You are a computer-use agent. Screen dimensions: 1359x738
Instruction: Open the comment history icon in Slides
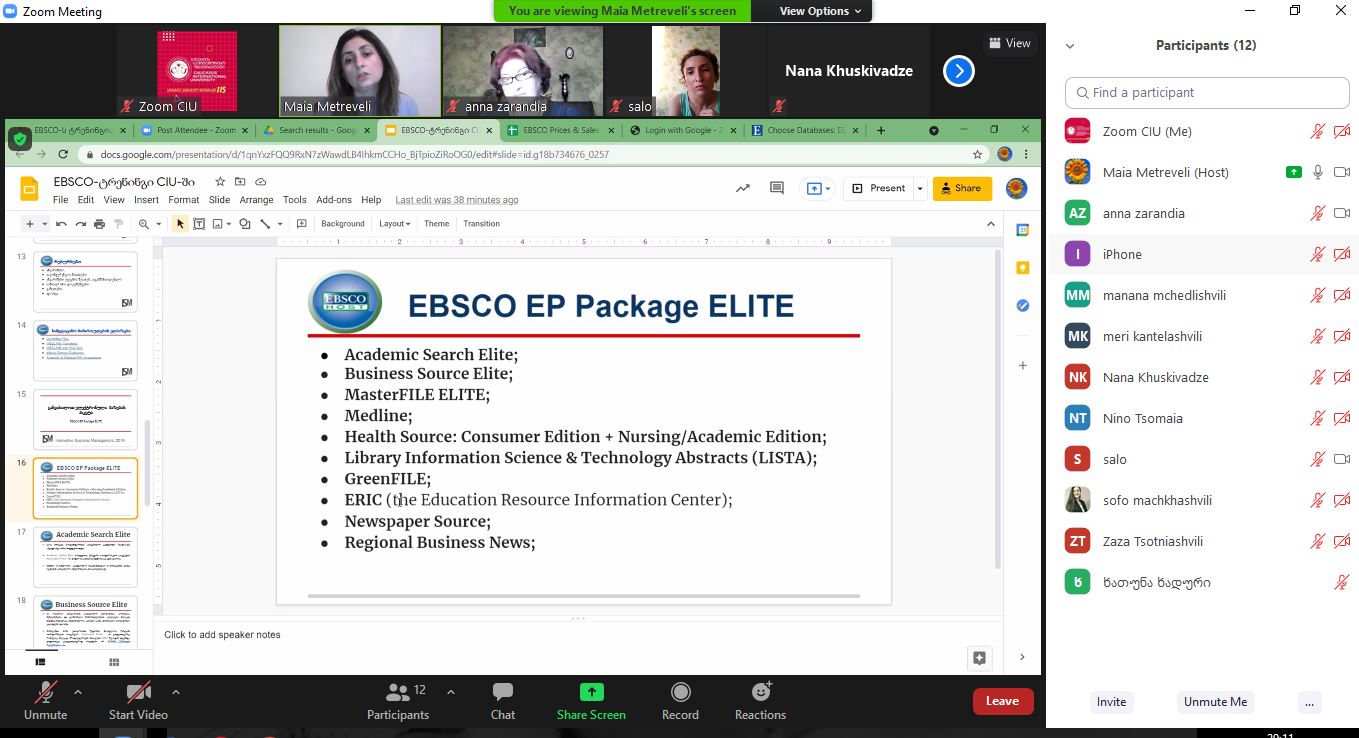click(x=777, y=188)
